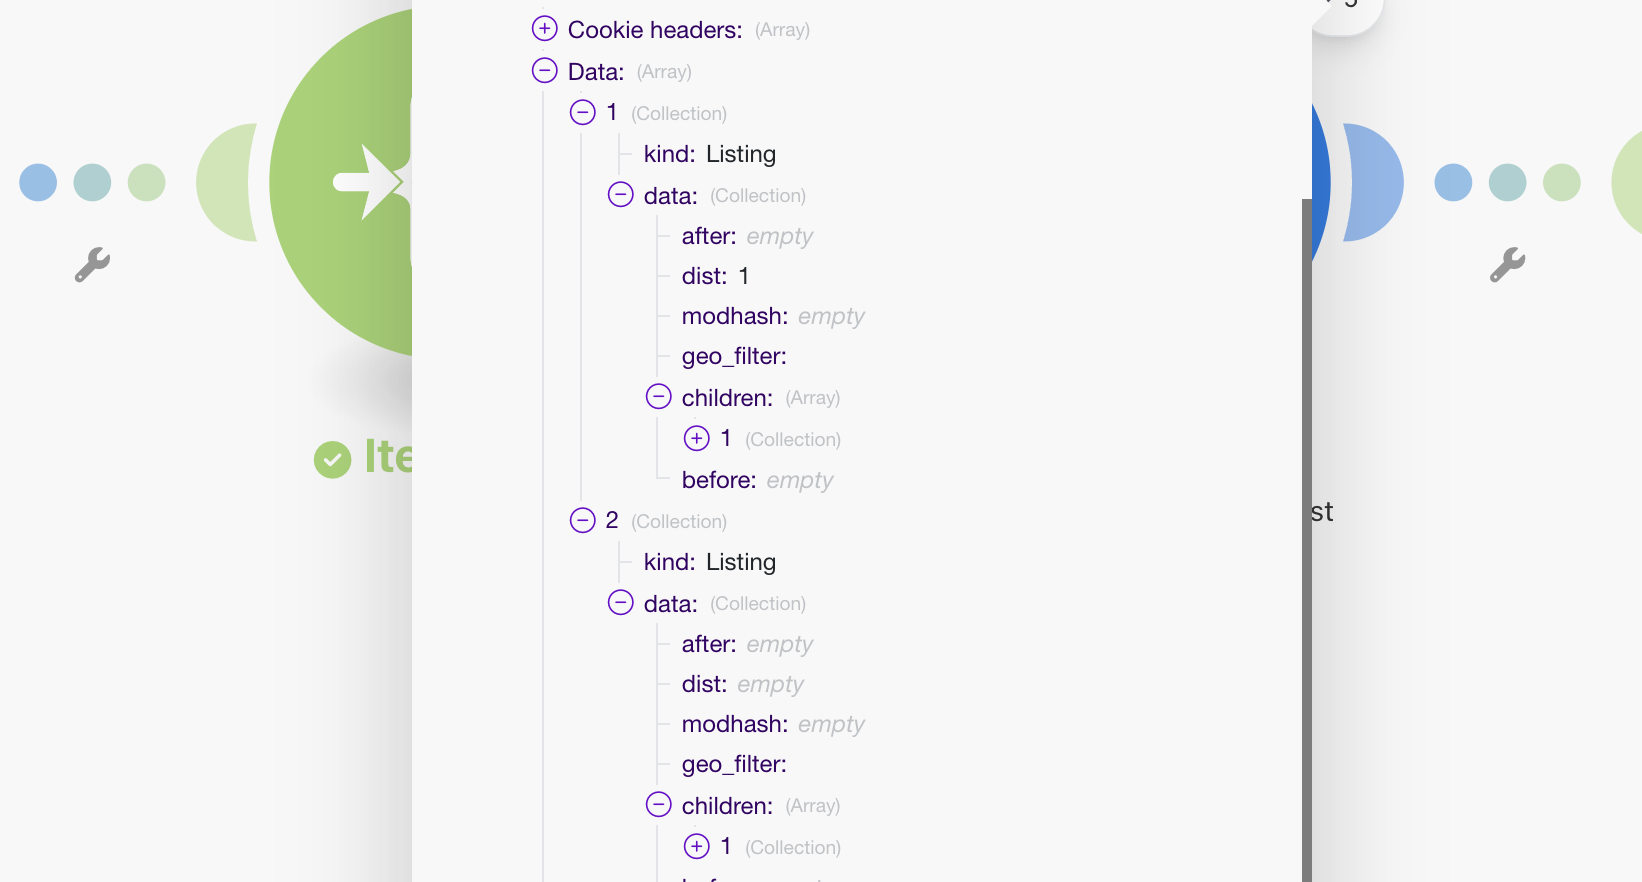This screenshot has height=882, width=1642.
Task: Collapse the data Collection under collection 1
Action: (x=620, y=194)
